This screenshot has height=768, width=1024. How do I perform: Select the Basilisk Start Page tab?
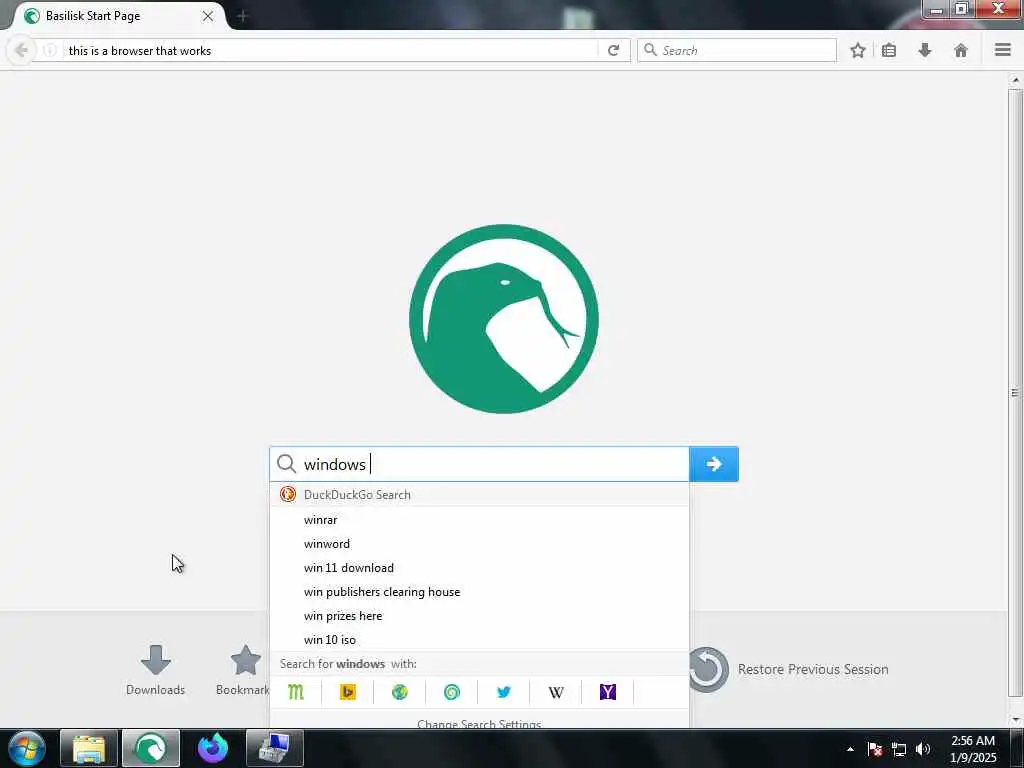[x=118, y=16]
